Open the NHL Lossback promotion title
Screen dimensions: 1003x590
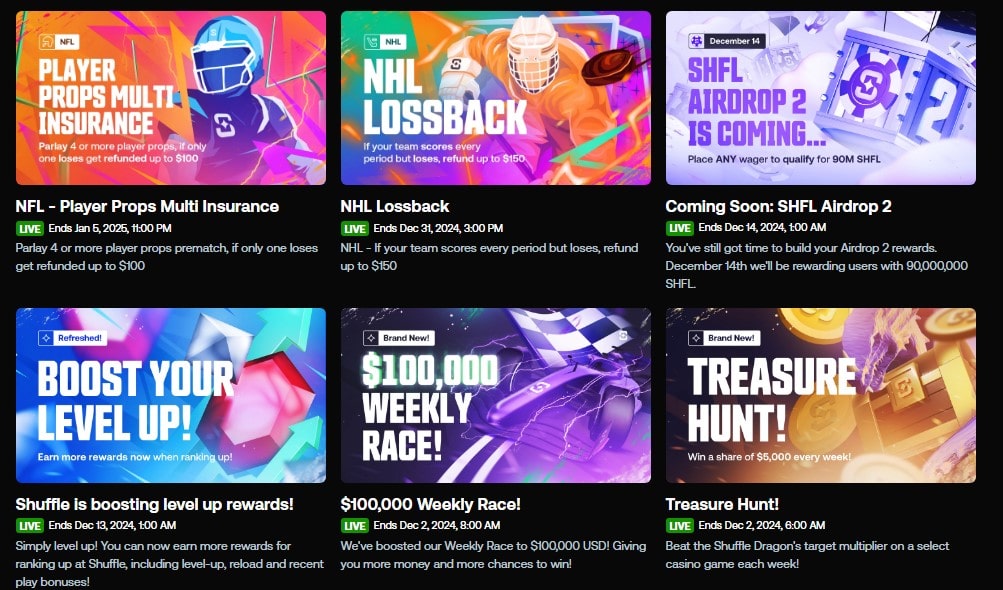[395, 206]
